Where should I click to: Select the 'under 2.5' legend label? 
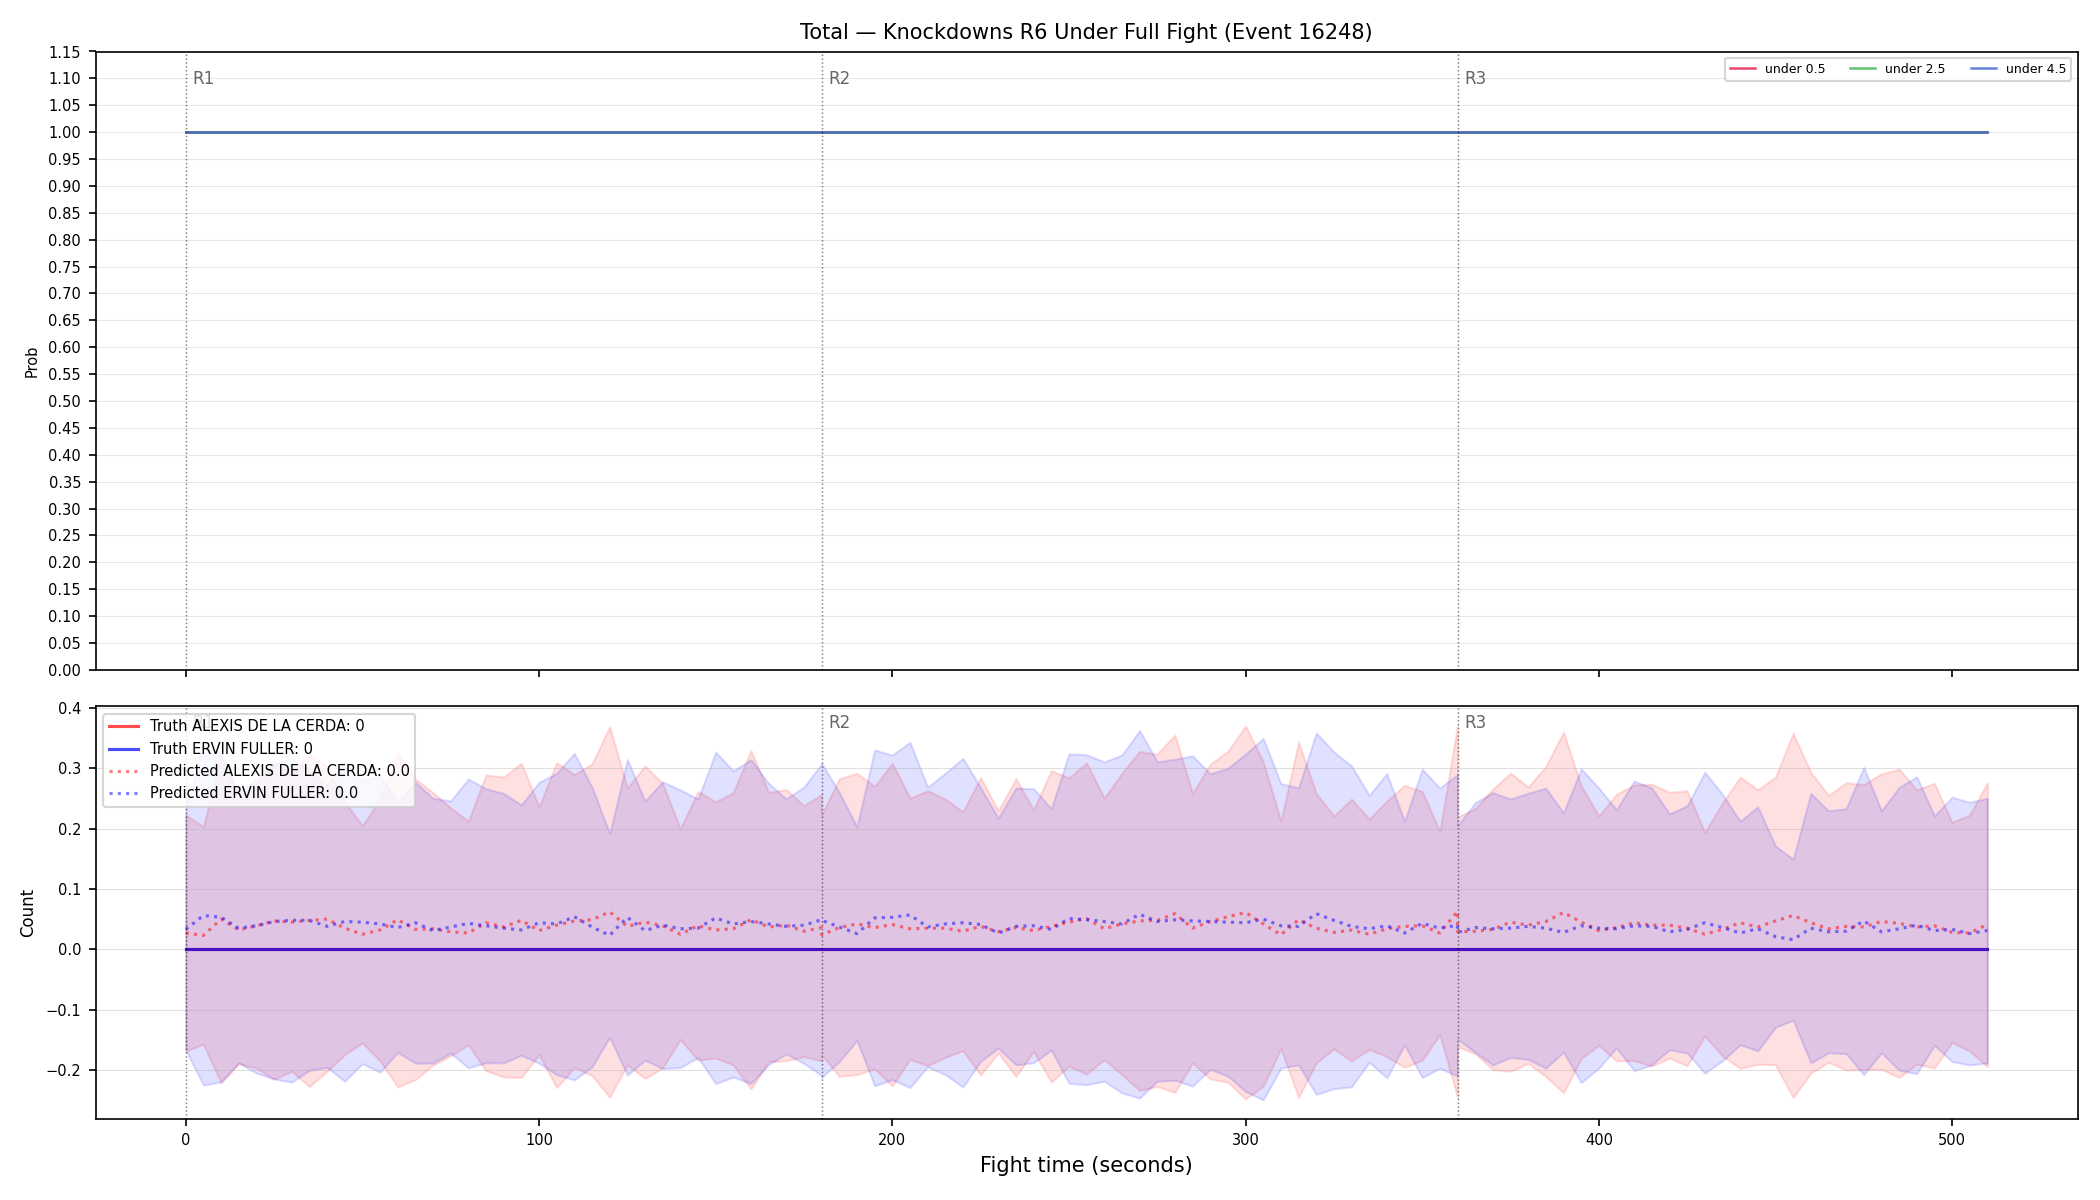(x=1915, y=69)
